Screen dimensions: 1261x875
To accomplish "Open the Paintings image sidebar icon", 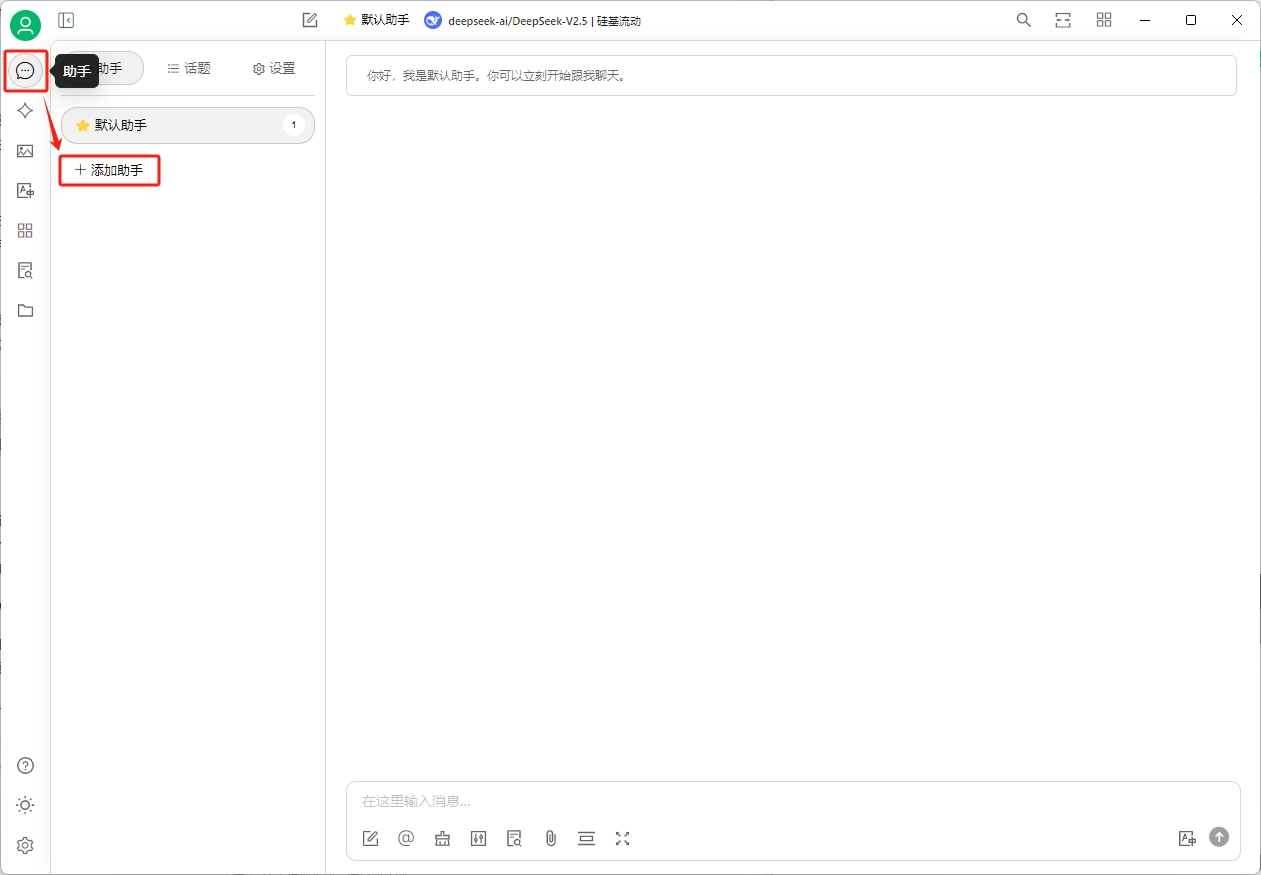I will pyautogui.click(x=25, y=151).
